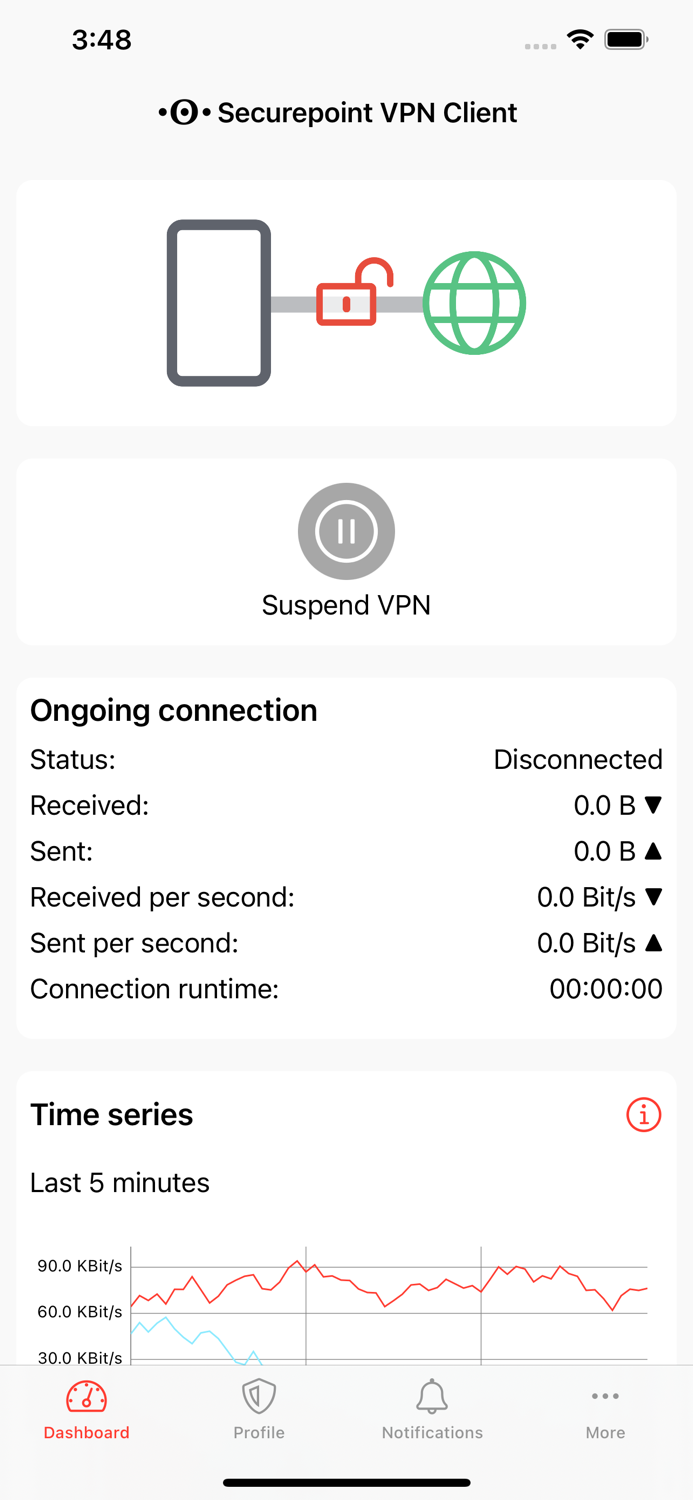Click the Profile shield icon
The height and width of the screenshot is (1500, 693).
click(x=259, y=1396)
